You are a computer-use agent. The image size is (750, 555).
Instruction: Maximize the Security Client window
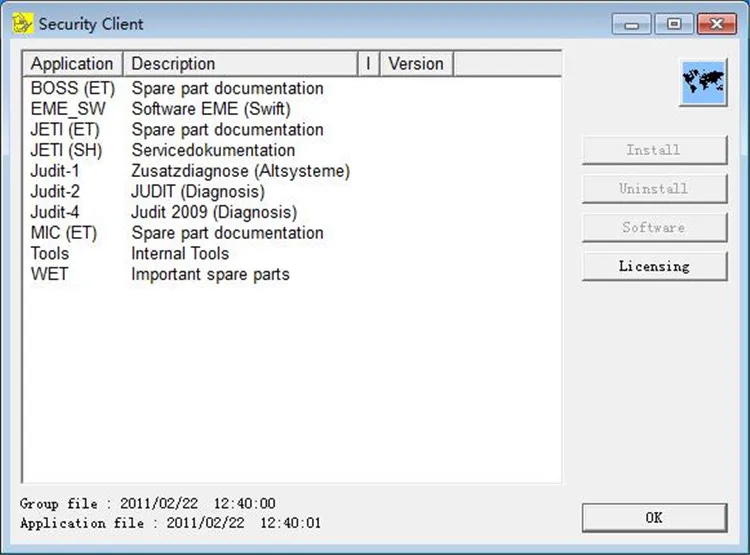coord(674,24)
